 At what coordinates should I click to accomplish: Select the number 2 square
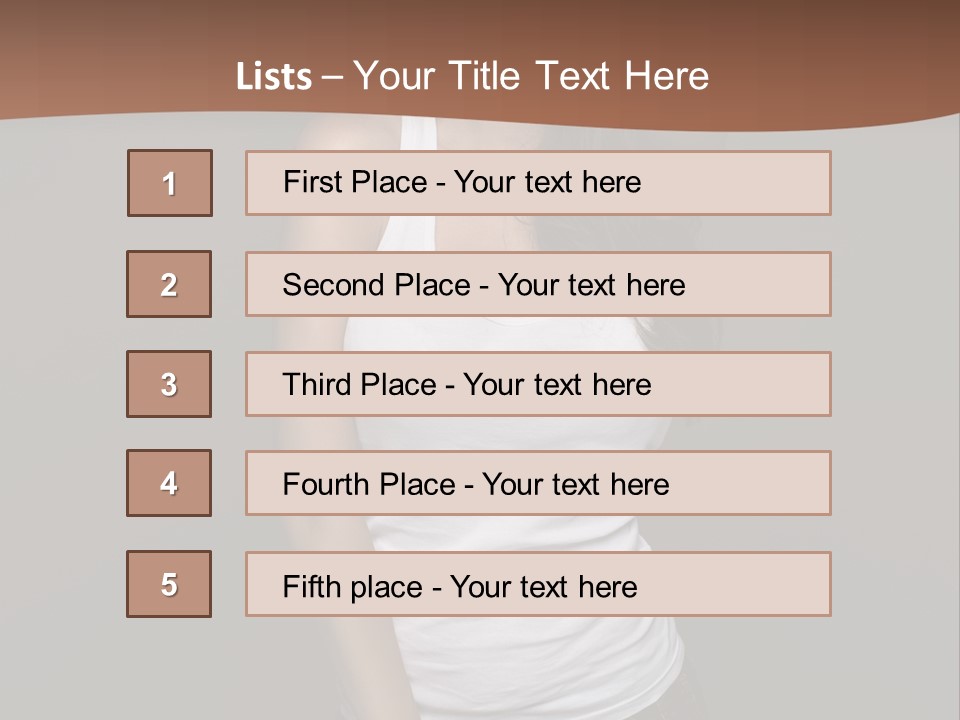[169, 284]
